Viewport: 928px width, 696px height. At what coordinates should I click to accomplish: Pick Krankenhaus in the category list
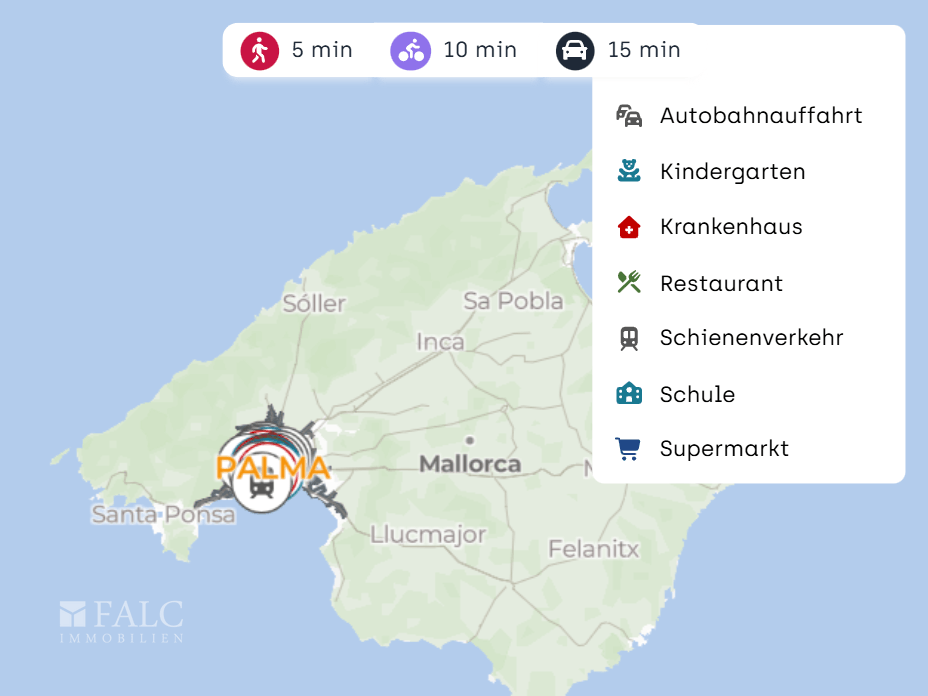click(731, 227)
